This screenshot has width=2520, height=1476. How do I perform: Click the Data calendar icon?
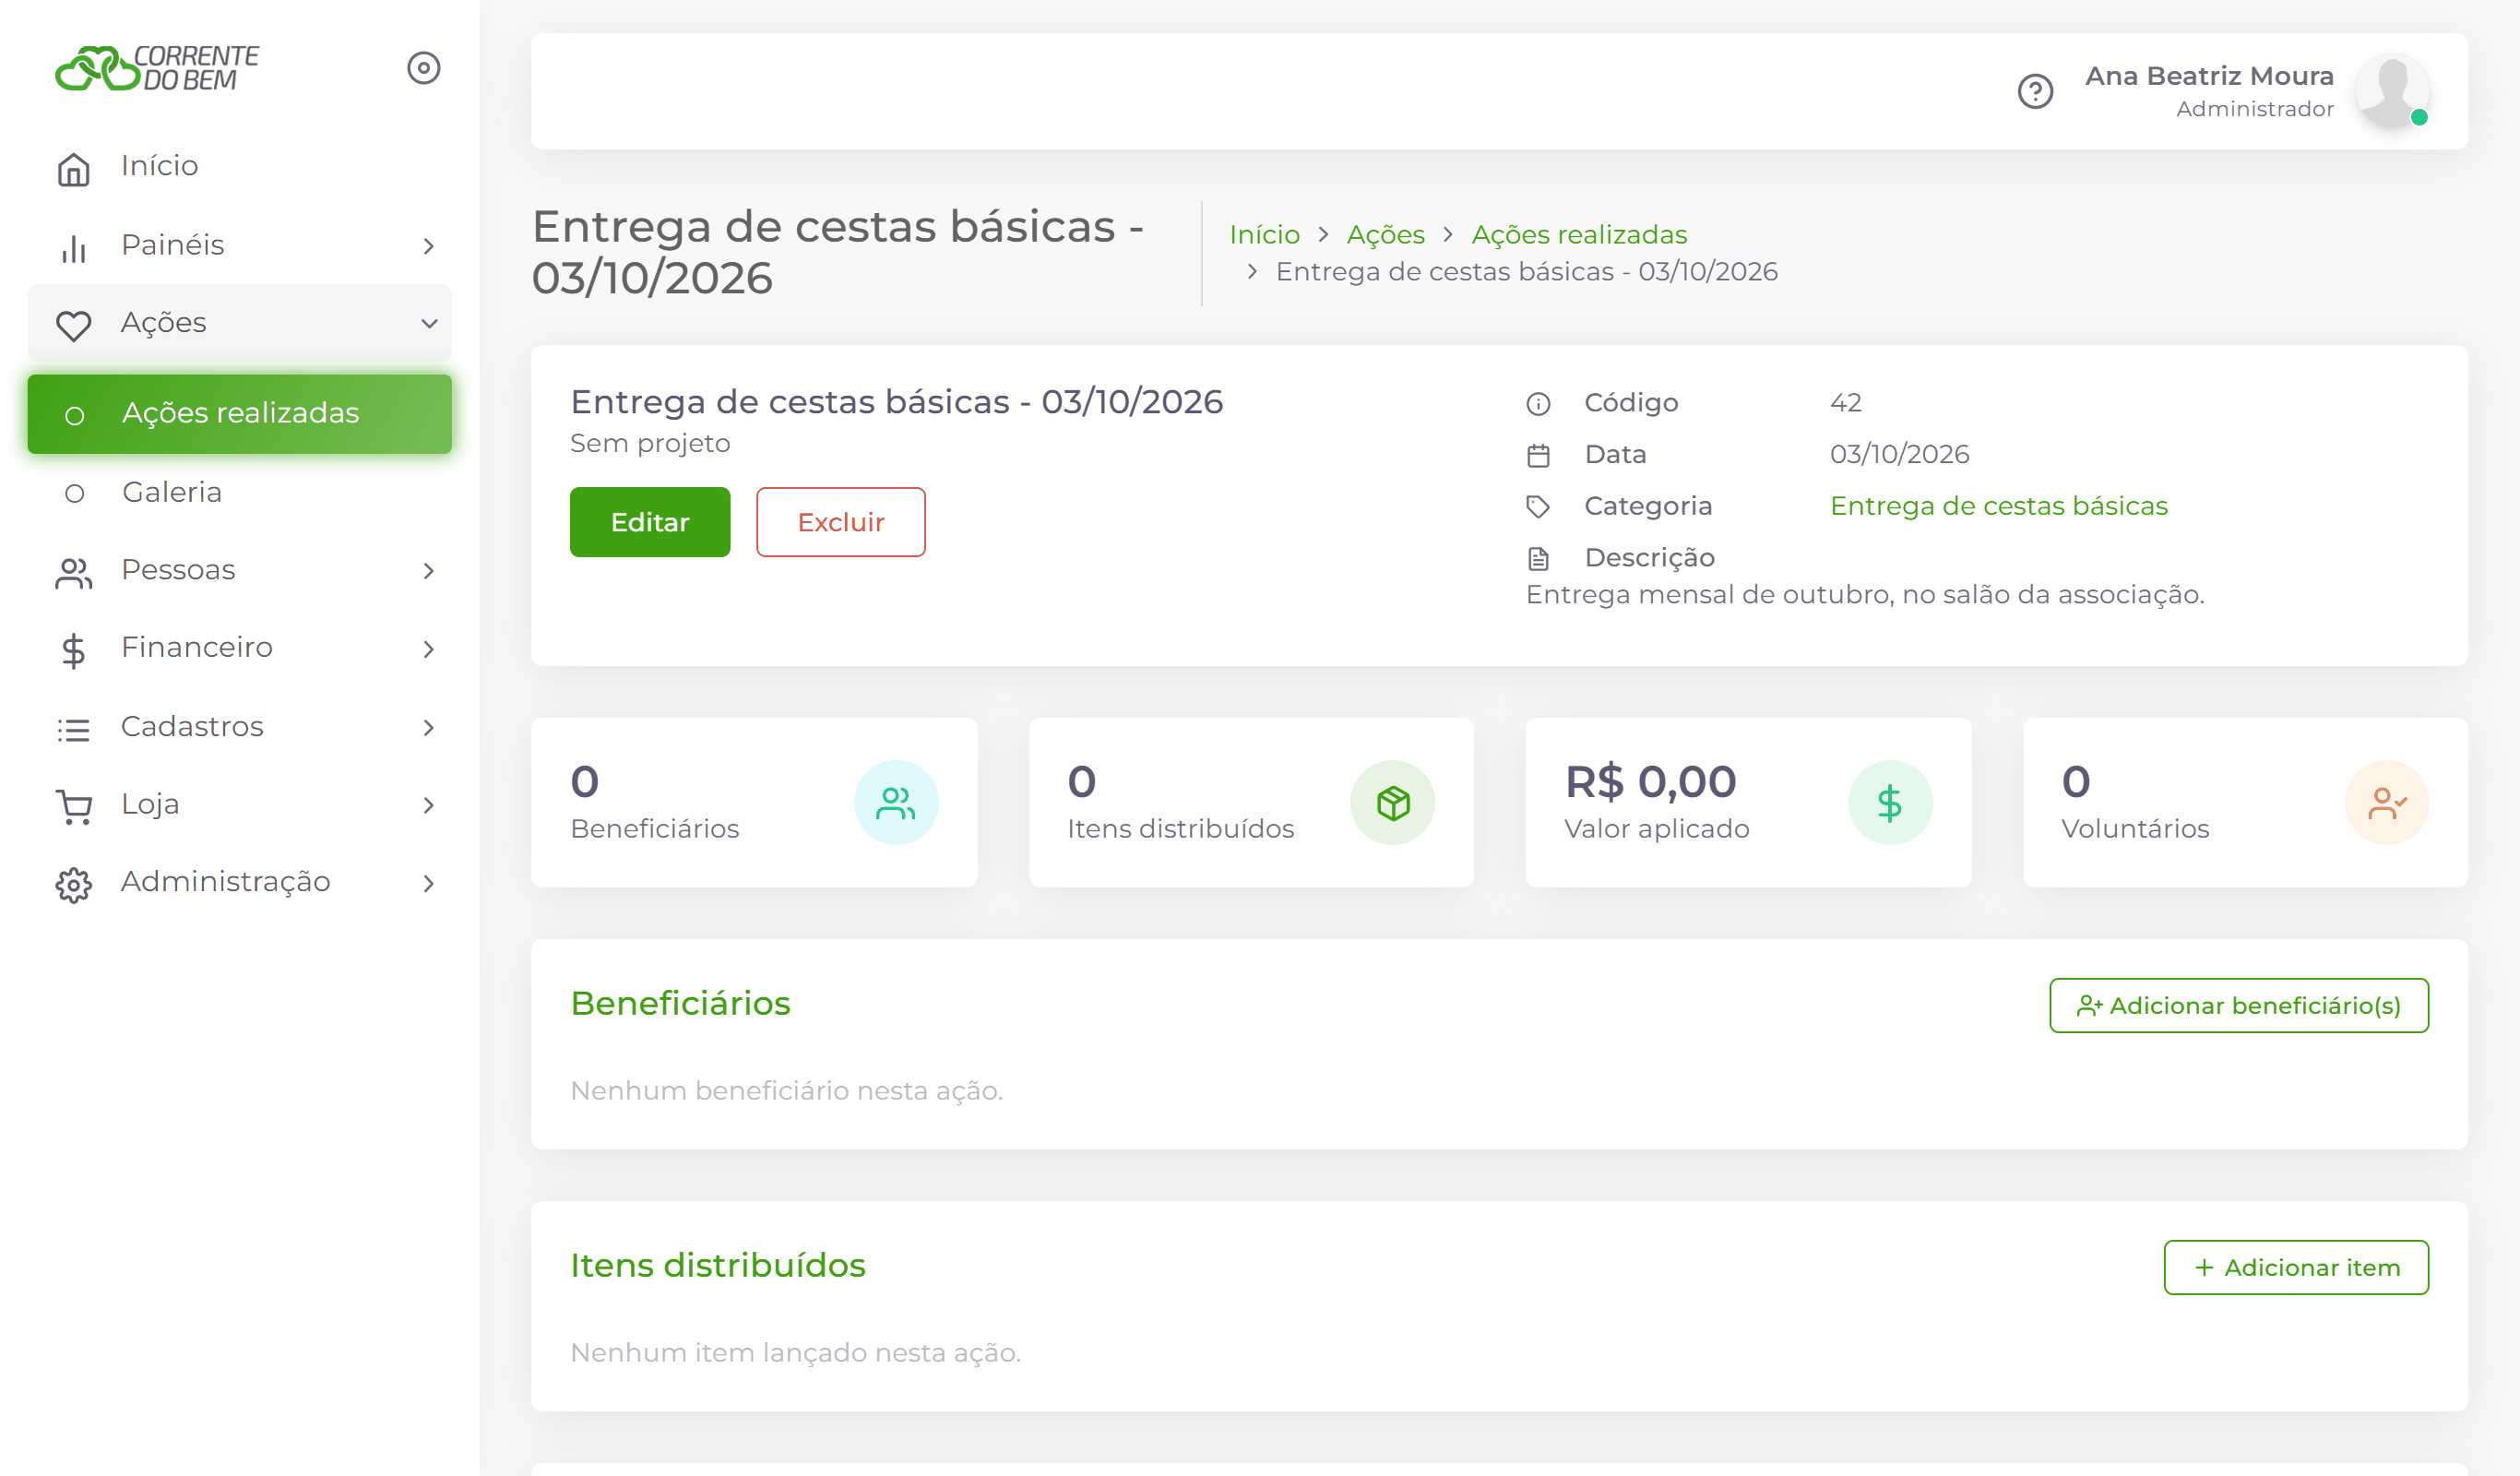click(1538, 455)
